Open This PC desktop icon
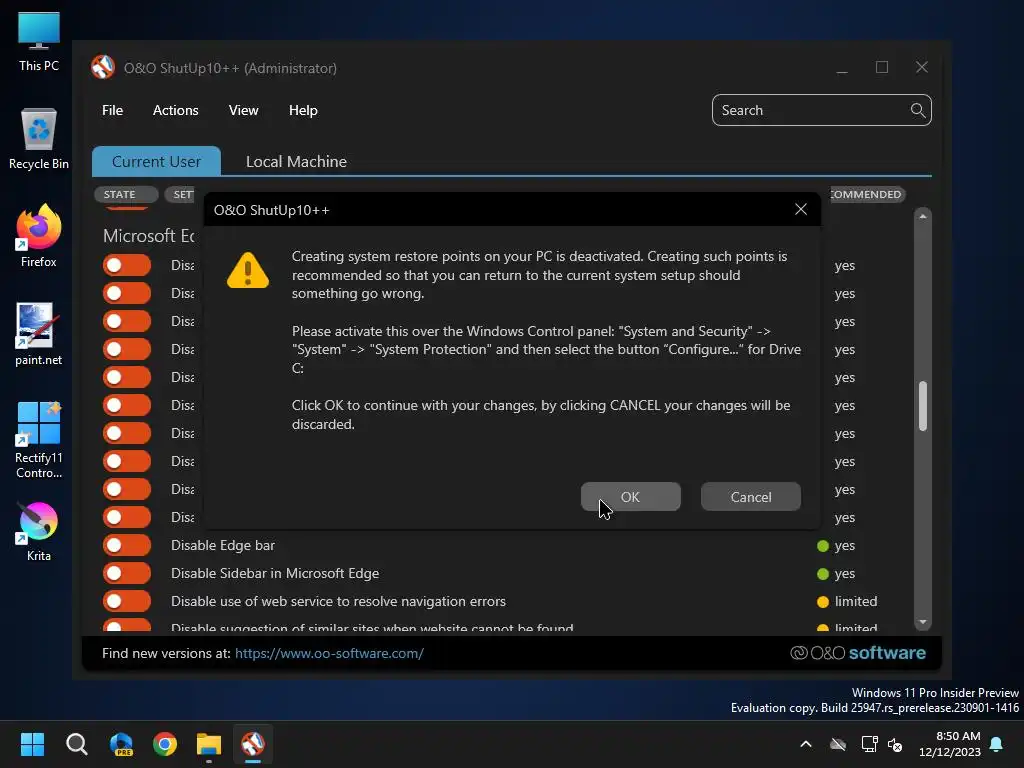1024x768 pixels. (x=39, y=41)
